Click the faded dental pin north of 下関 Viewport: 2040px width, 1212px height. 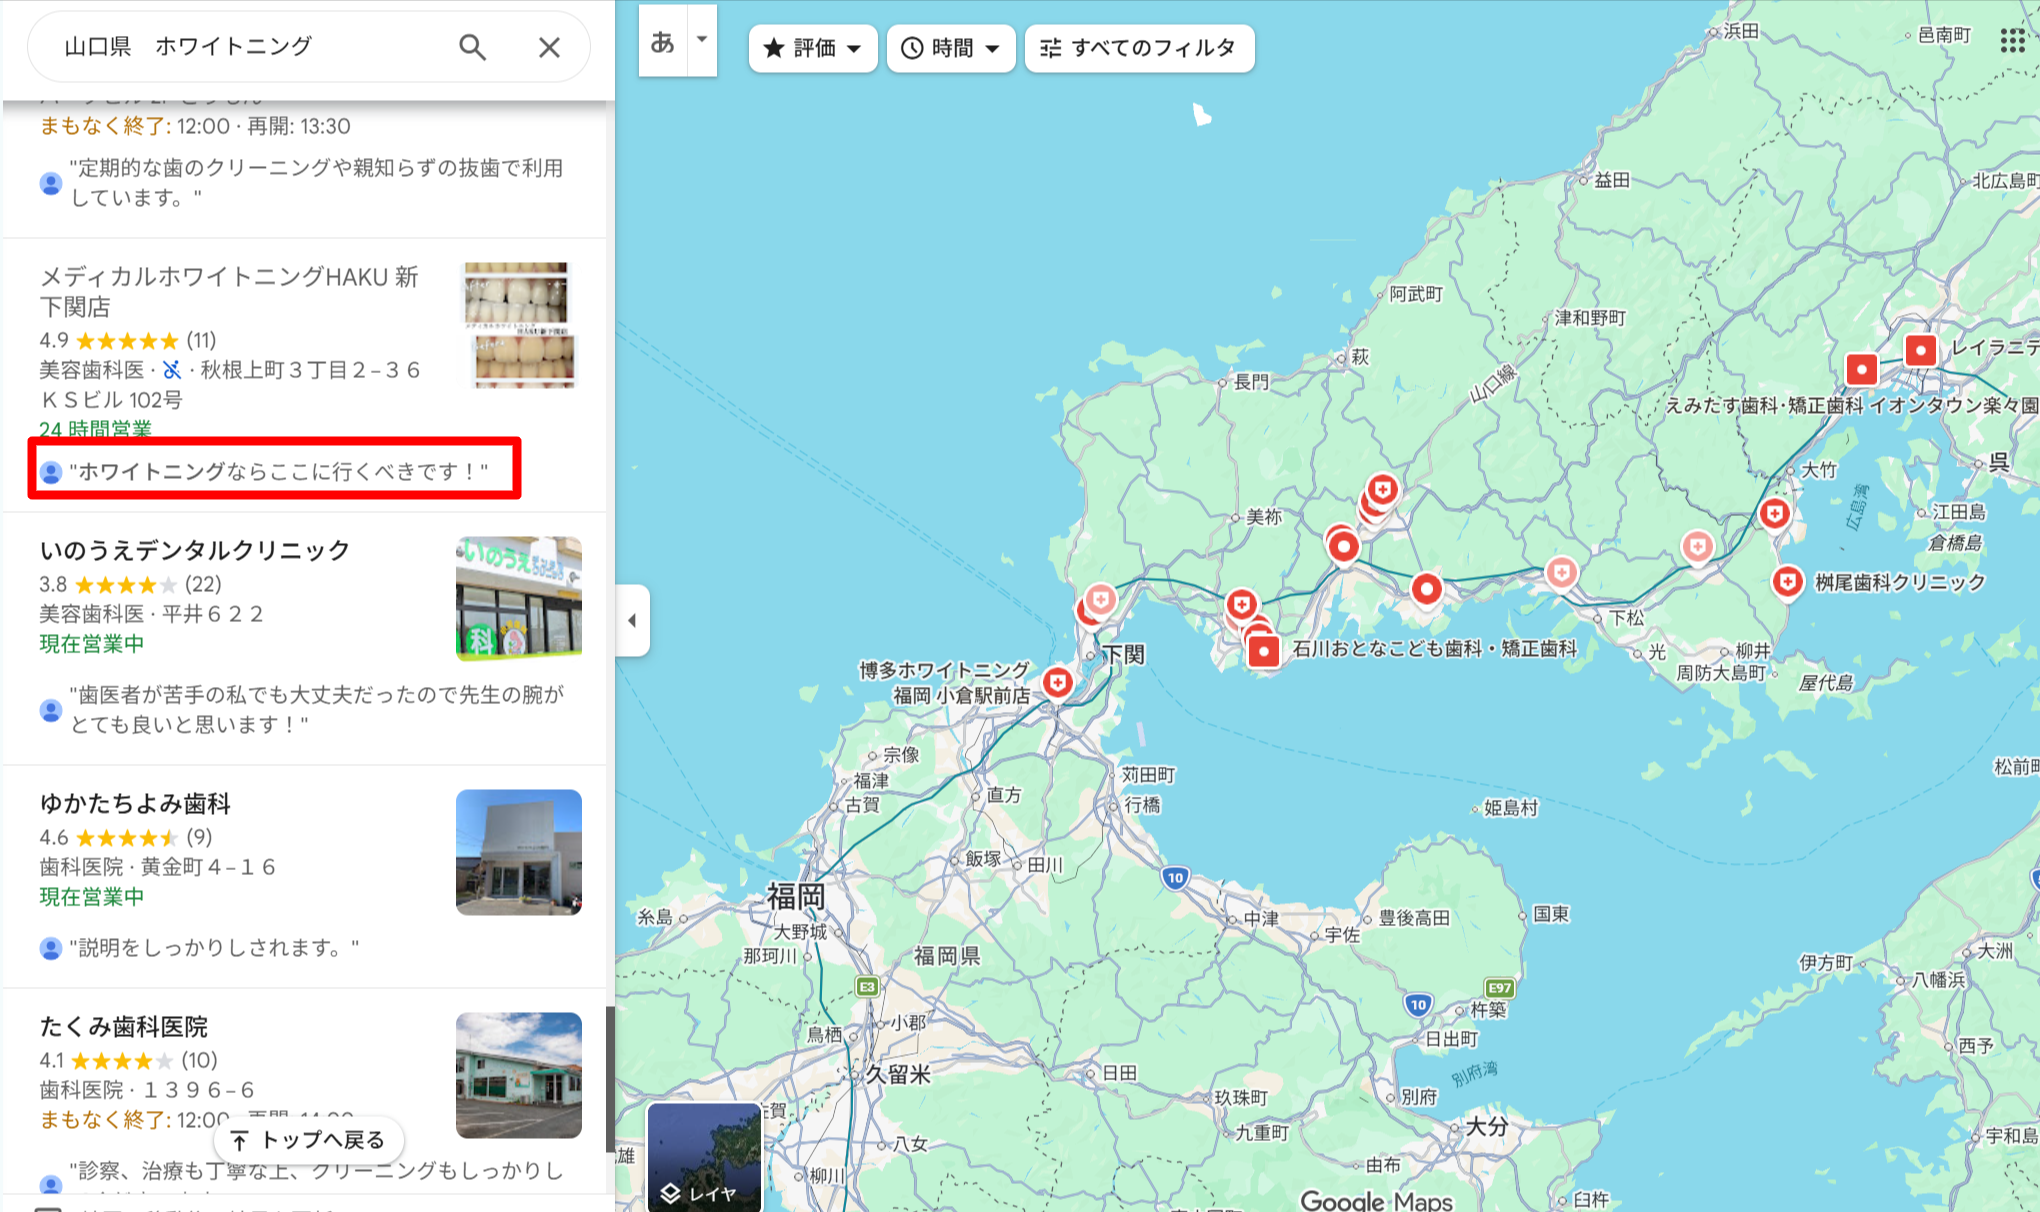(x=1101, y=600)
